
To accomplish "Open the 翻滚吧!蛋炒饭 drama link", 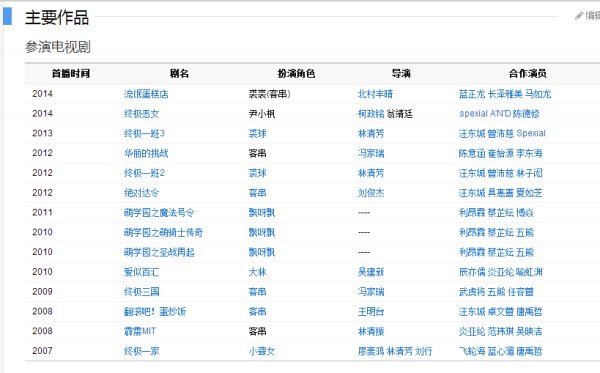I will click(x=155, y=311).
